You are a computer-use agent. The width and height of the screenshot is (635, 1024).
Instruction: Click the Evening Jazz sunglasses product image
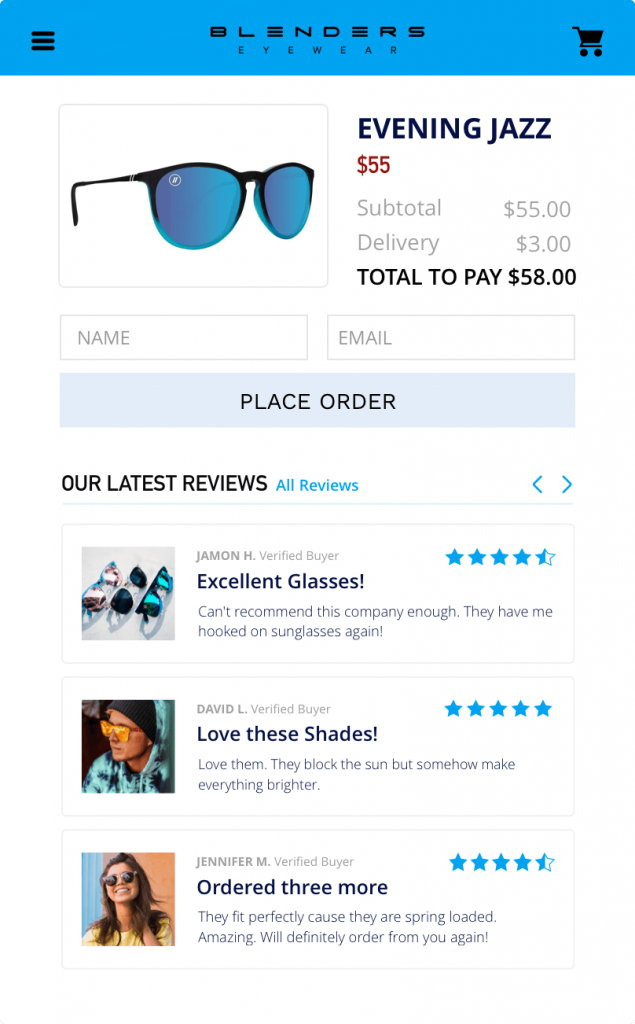(193, 195)
